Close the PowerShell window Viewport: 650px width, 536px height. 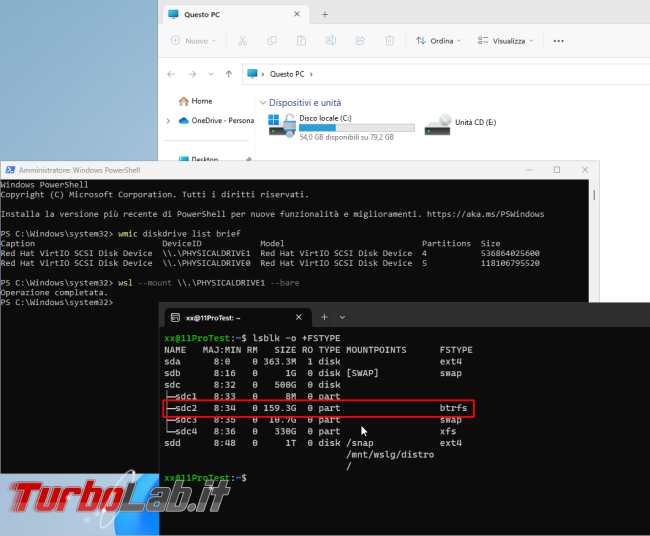[x=585, y=170]
